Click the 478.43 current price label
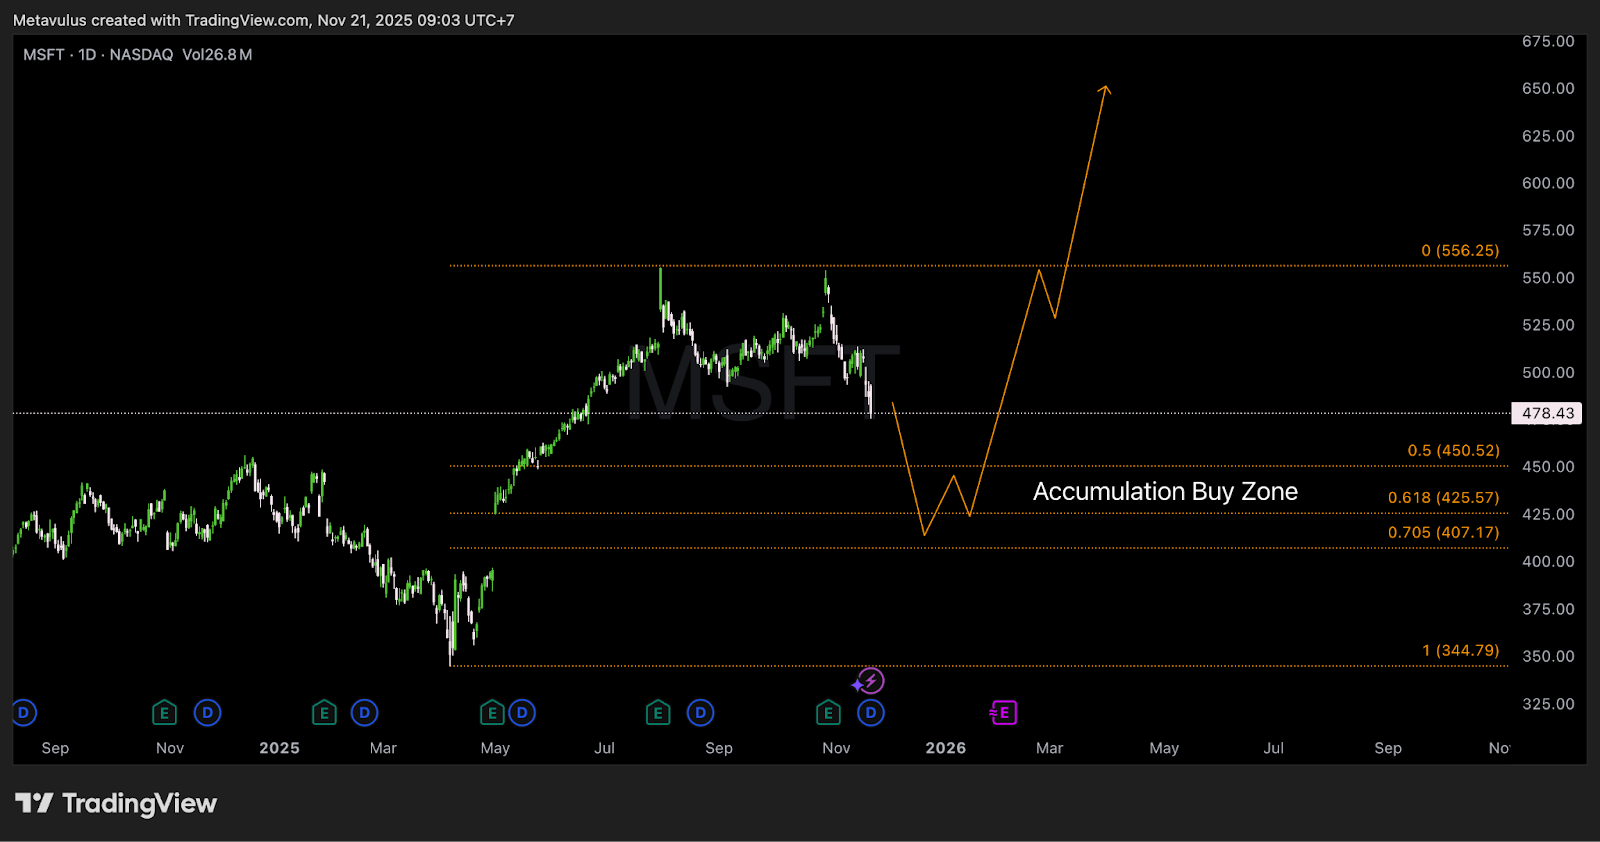 tap(1546, 413)
